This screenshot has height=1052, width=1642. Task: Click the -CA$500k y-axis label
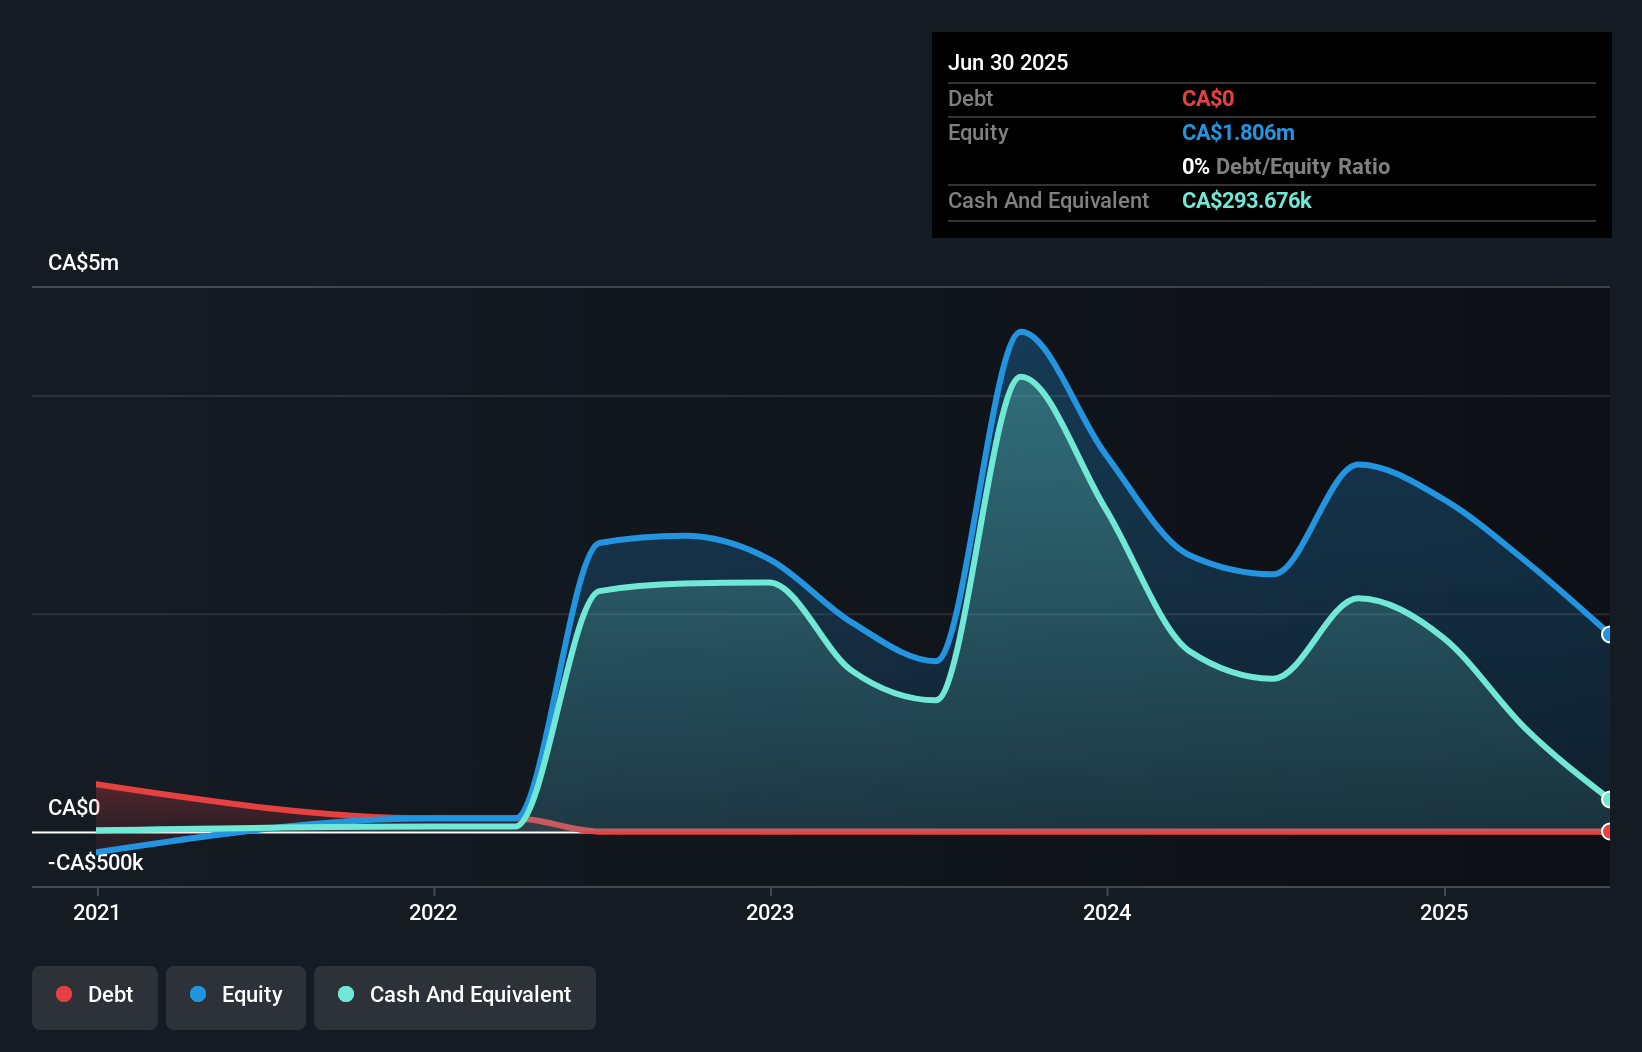tap(96, 862)
